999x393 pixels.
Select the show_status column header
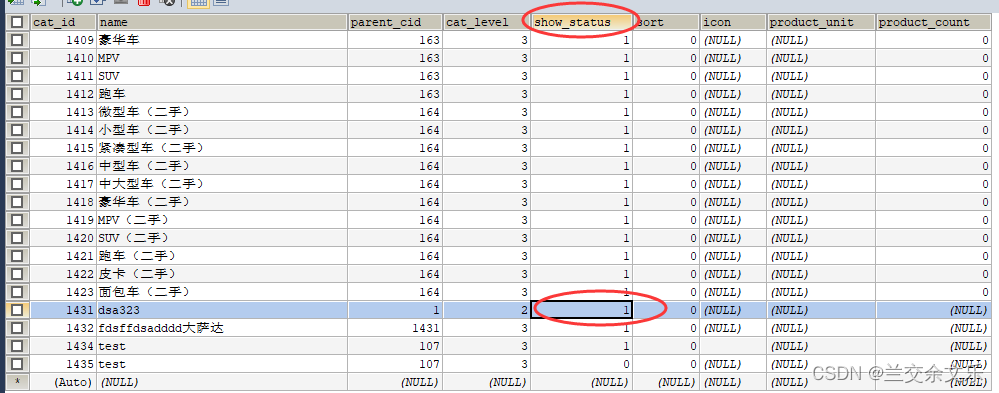click(x=581, y=22)
